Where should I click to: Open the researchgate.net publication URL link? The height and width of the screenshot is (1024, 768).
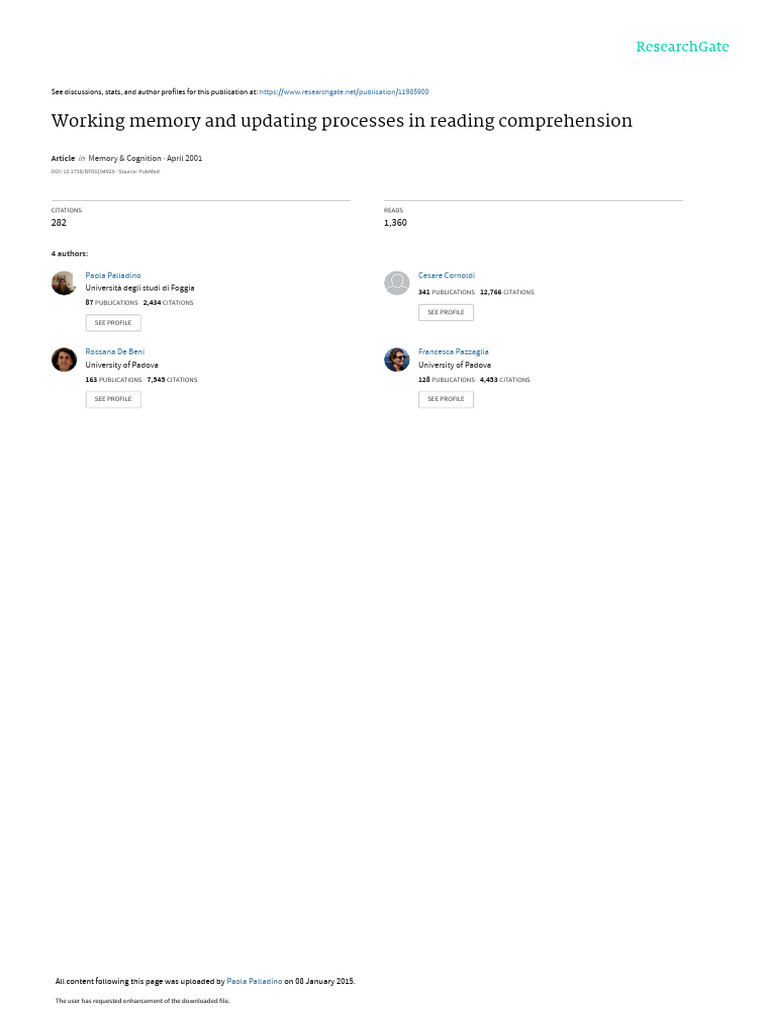pos(344,92)
